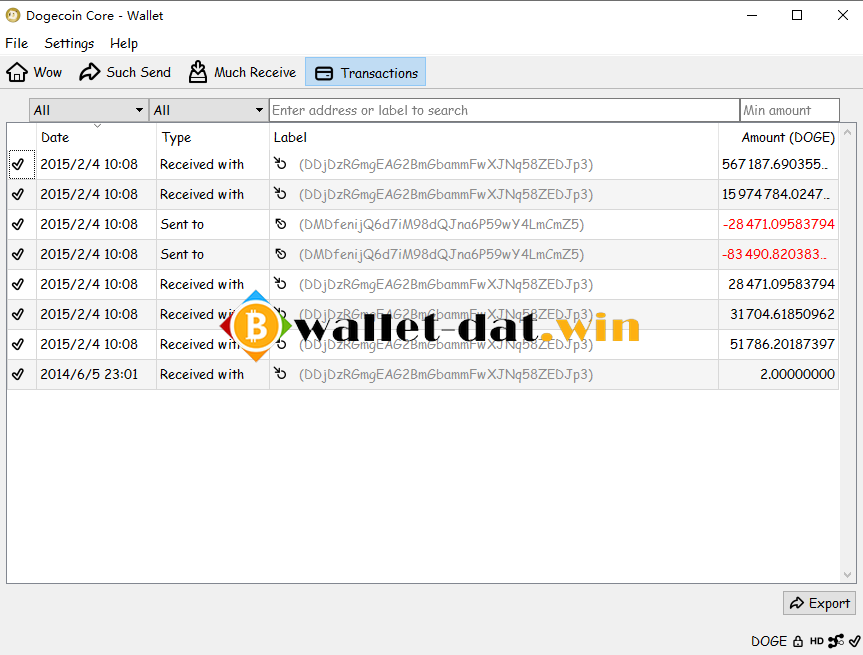Viewport: 863px width, 655px height.
Task: Click Received with in the 2014/6/5 row
Action: 202,374
